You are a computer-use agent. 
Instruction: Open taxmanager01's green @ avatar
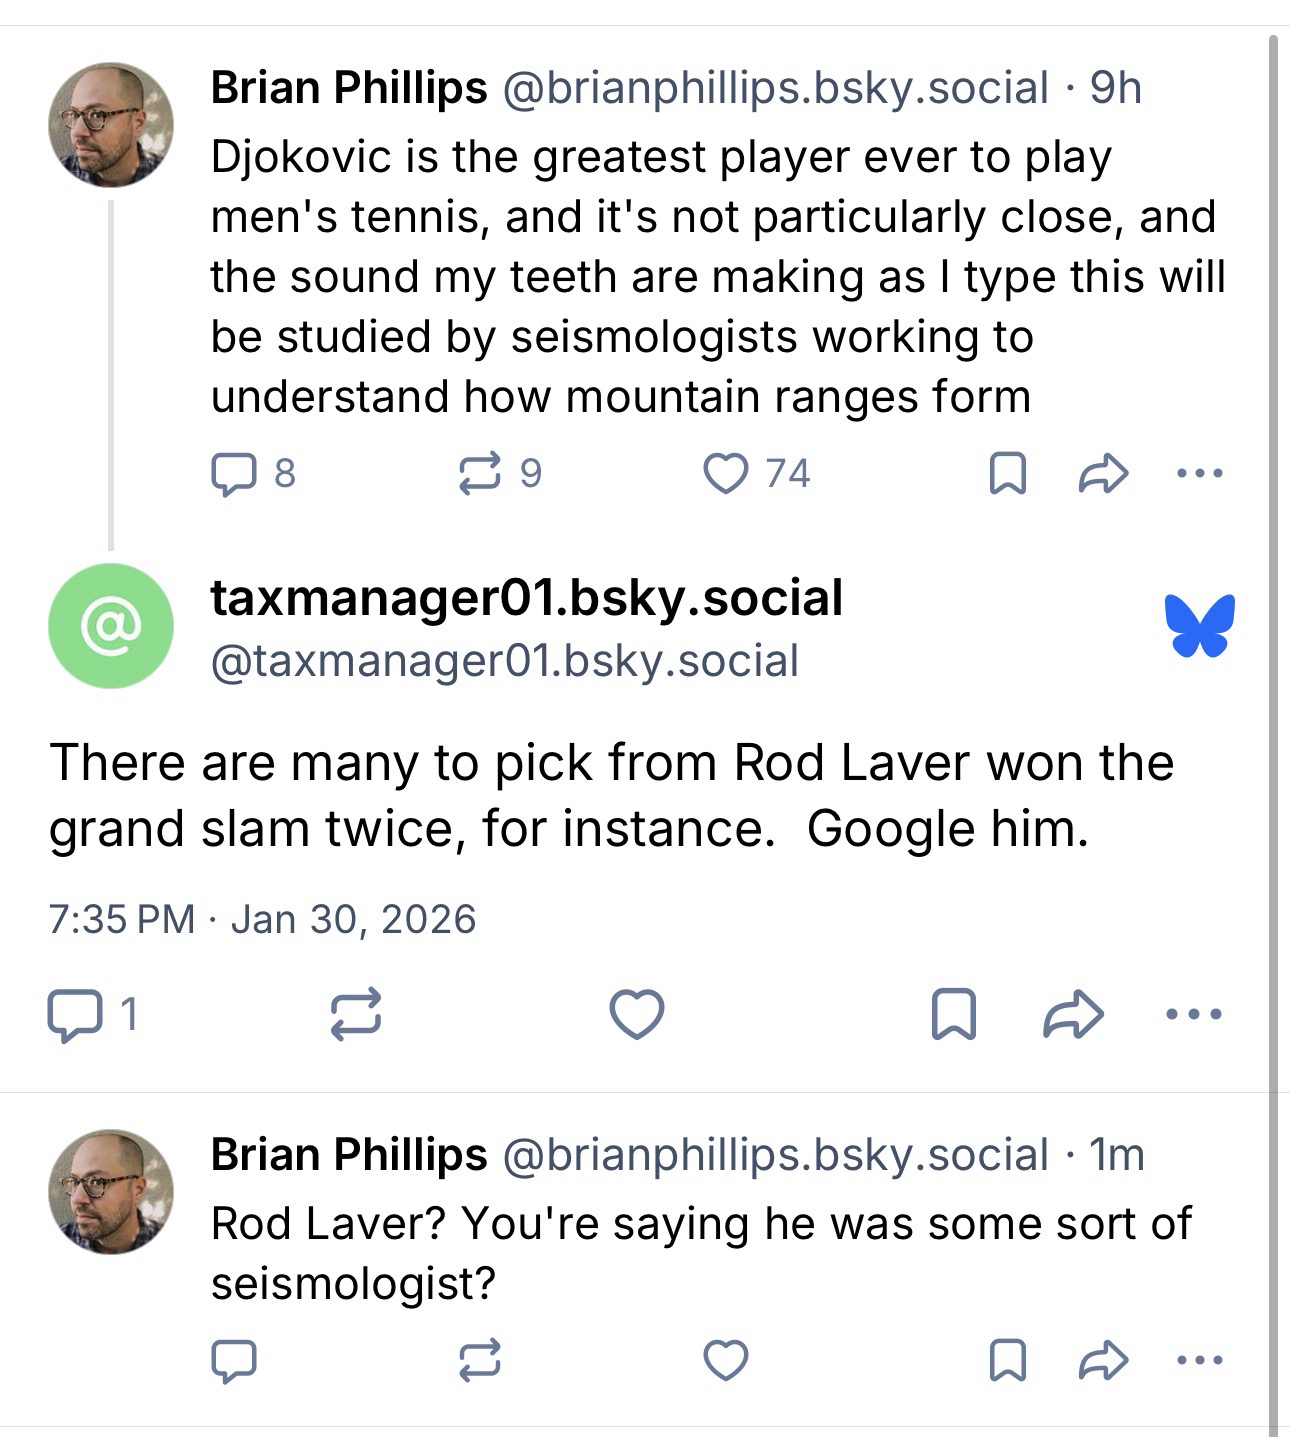click(x=111, y=626)
